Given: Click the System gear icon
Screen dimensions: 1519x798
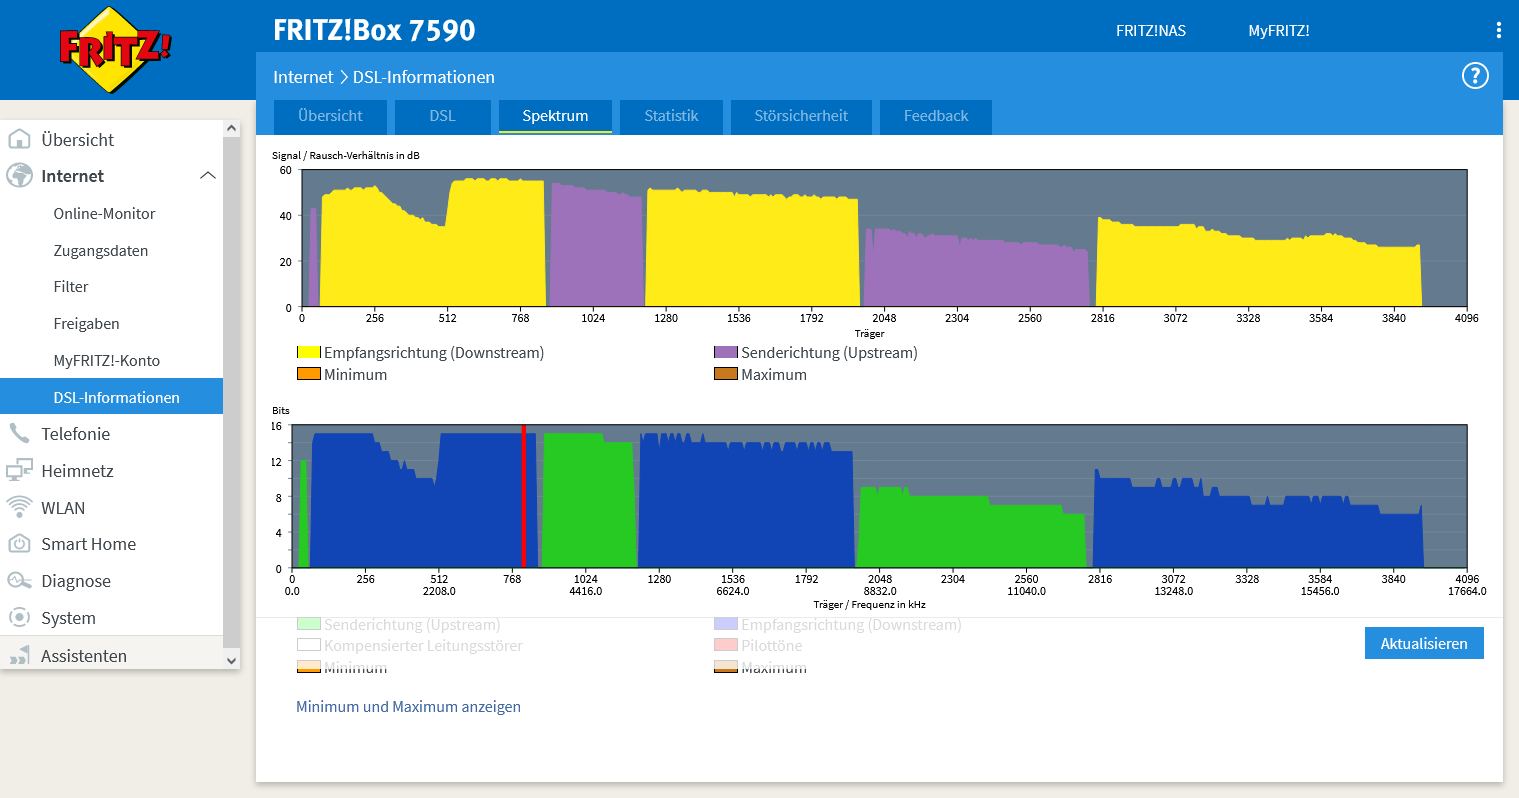Looking at the screenshot, I should point(19,617).
